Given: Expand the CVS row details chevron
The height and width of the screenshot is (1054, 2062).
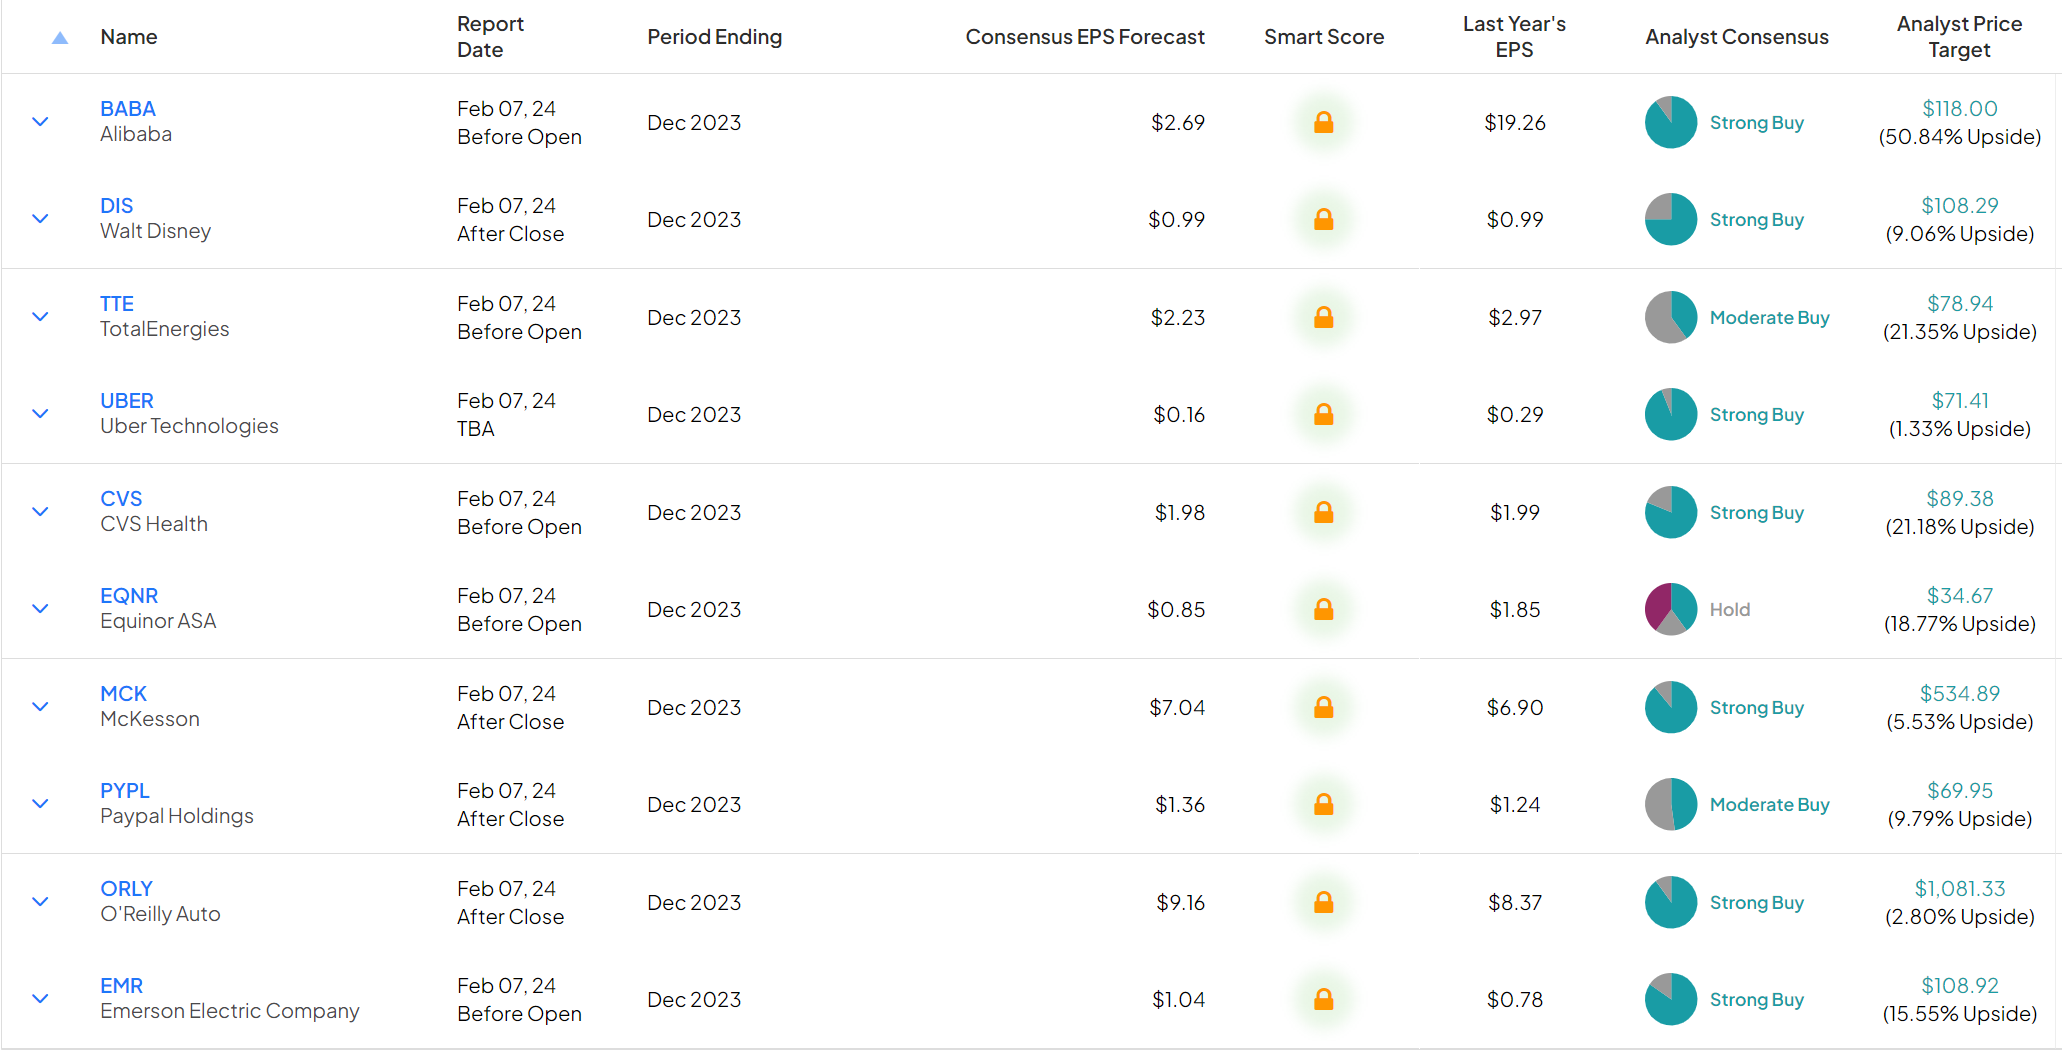Looking at the screenshot, I should click(40, 512).
